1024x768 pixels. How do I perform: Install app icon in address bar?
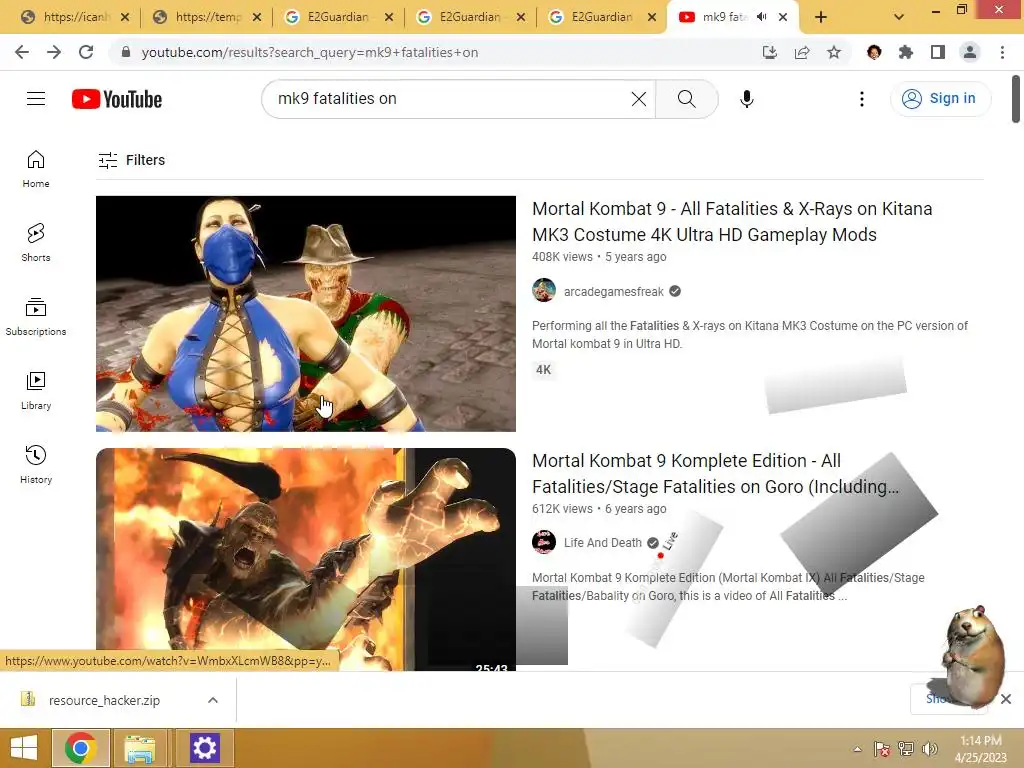point(770,52)
